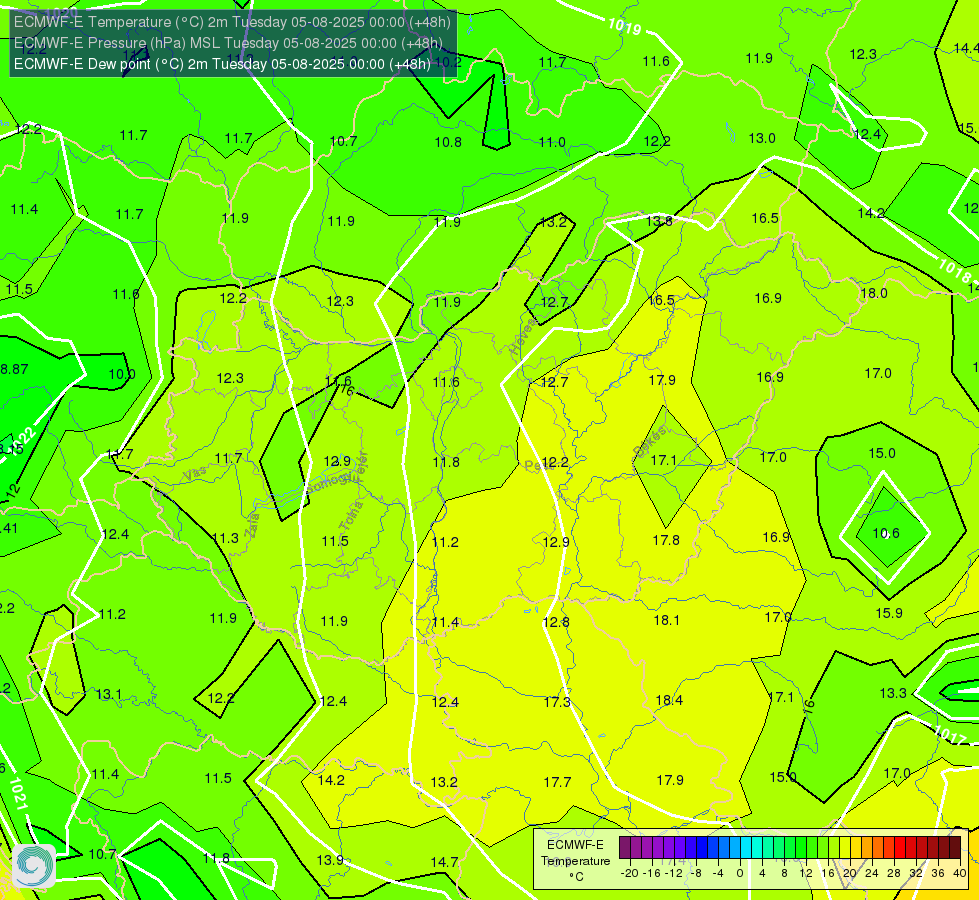Click the 13.0 dew point value
This screenshot has height=900, width=979.
[x=762, y=138]
